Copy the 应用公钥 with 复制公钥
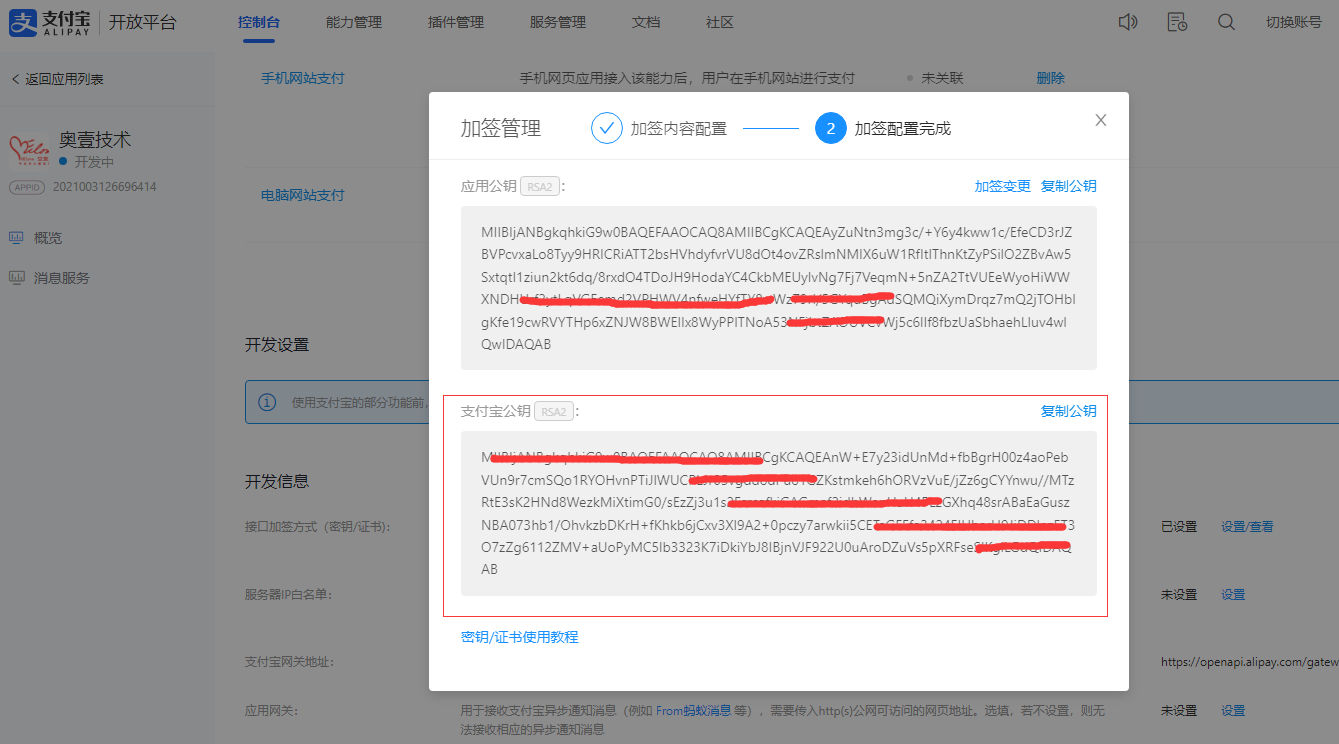Viewport: 1339px width, 744px height. [1069, 186]
